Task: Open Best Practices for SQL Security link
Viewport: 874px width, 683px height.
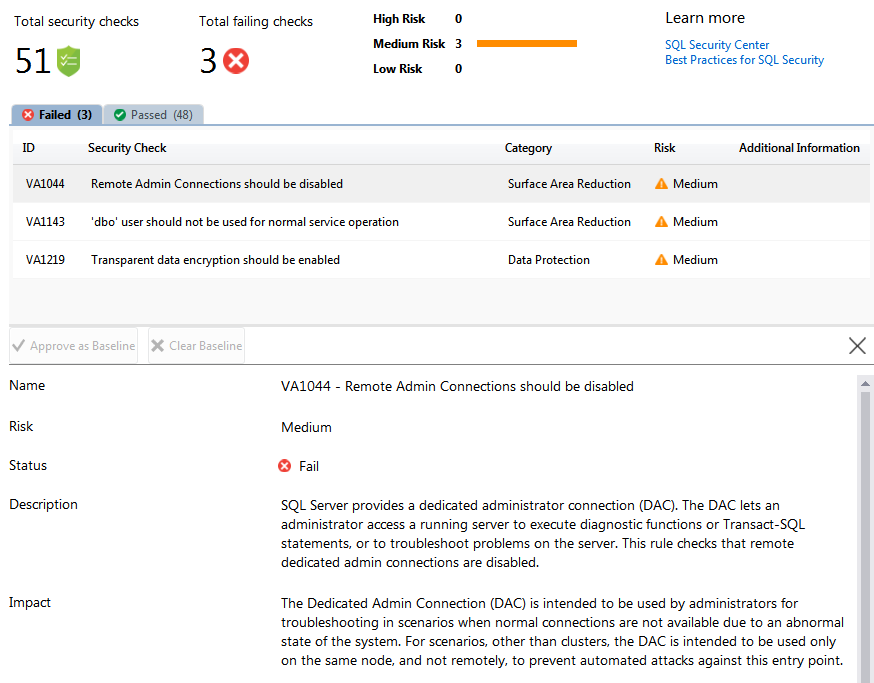Action: 744,59
